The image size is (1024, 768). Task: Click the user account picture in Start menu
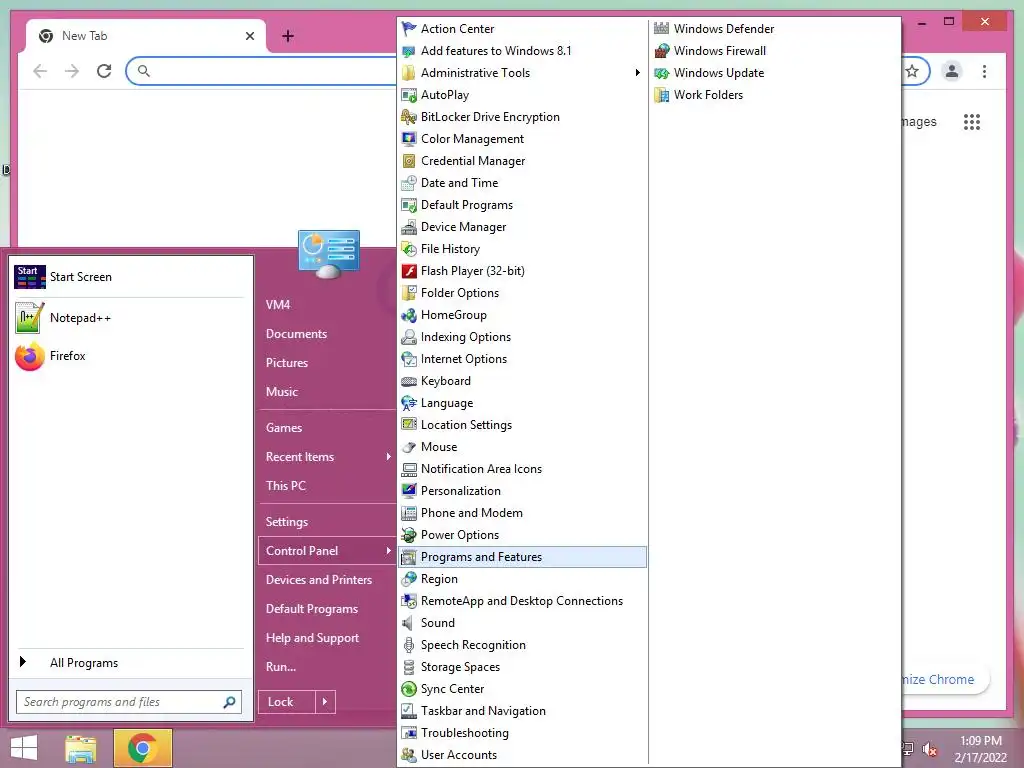[328, 254]
